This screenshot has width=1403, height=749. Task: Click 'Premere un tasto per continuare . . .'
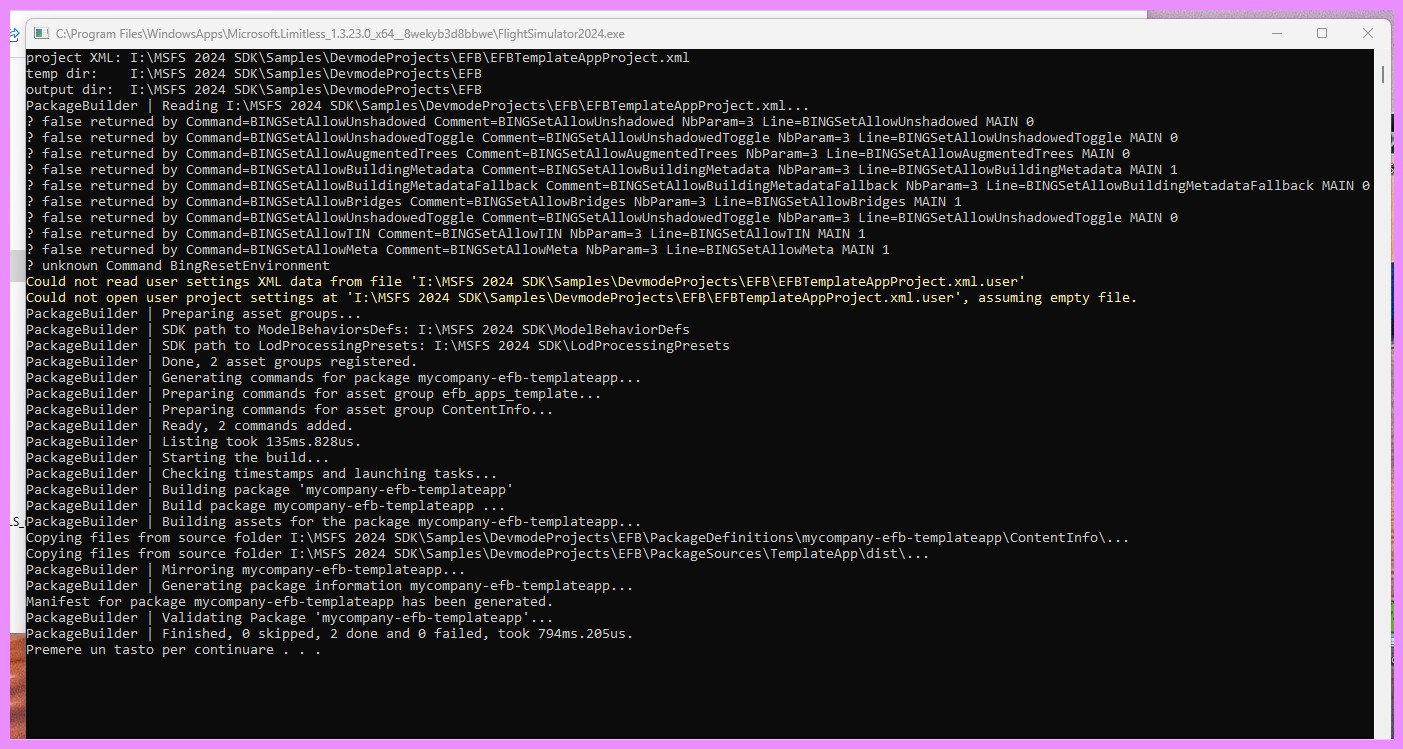point(174,650)
